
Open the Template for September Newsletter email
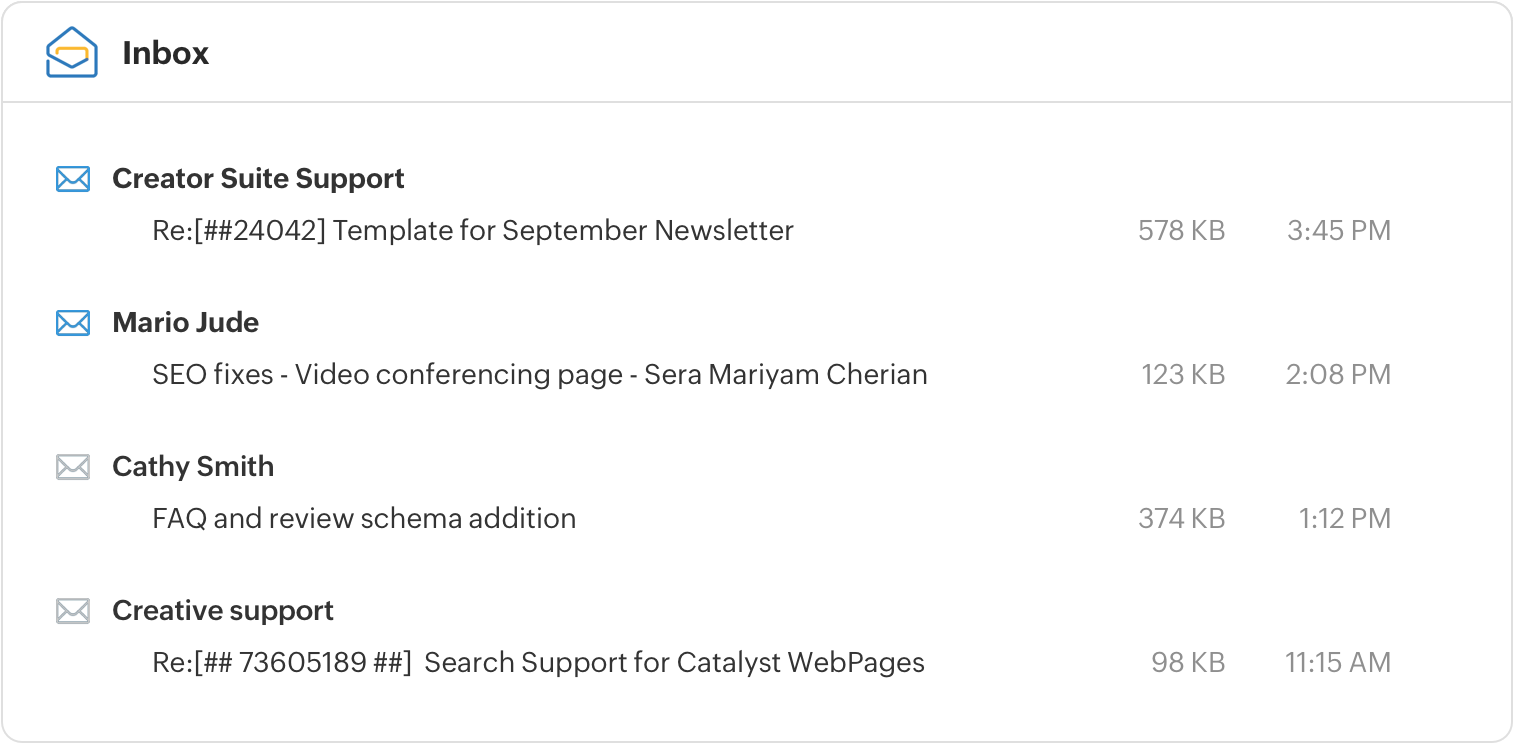coord(473,231)
